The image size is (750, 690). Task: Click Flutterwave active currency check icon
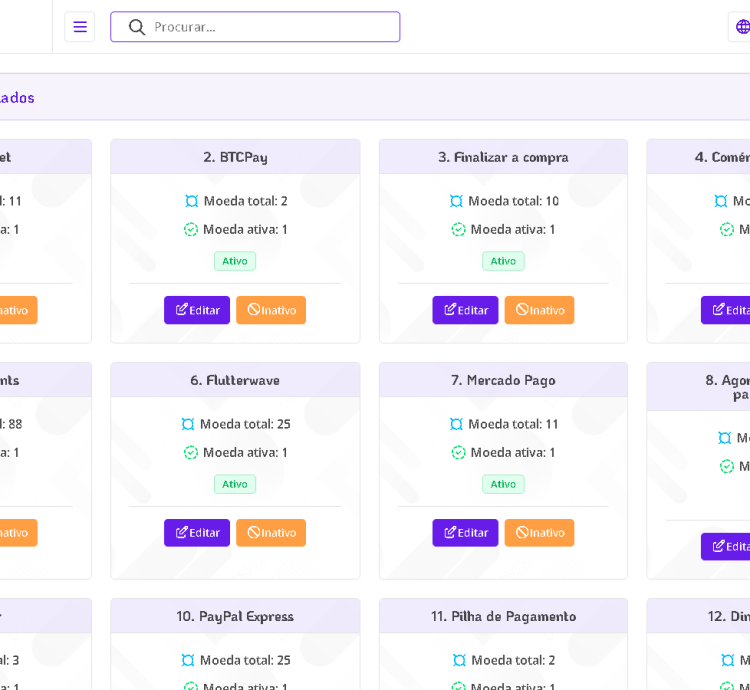[x=191, y=452]
